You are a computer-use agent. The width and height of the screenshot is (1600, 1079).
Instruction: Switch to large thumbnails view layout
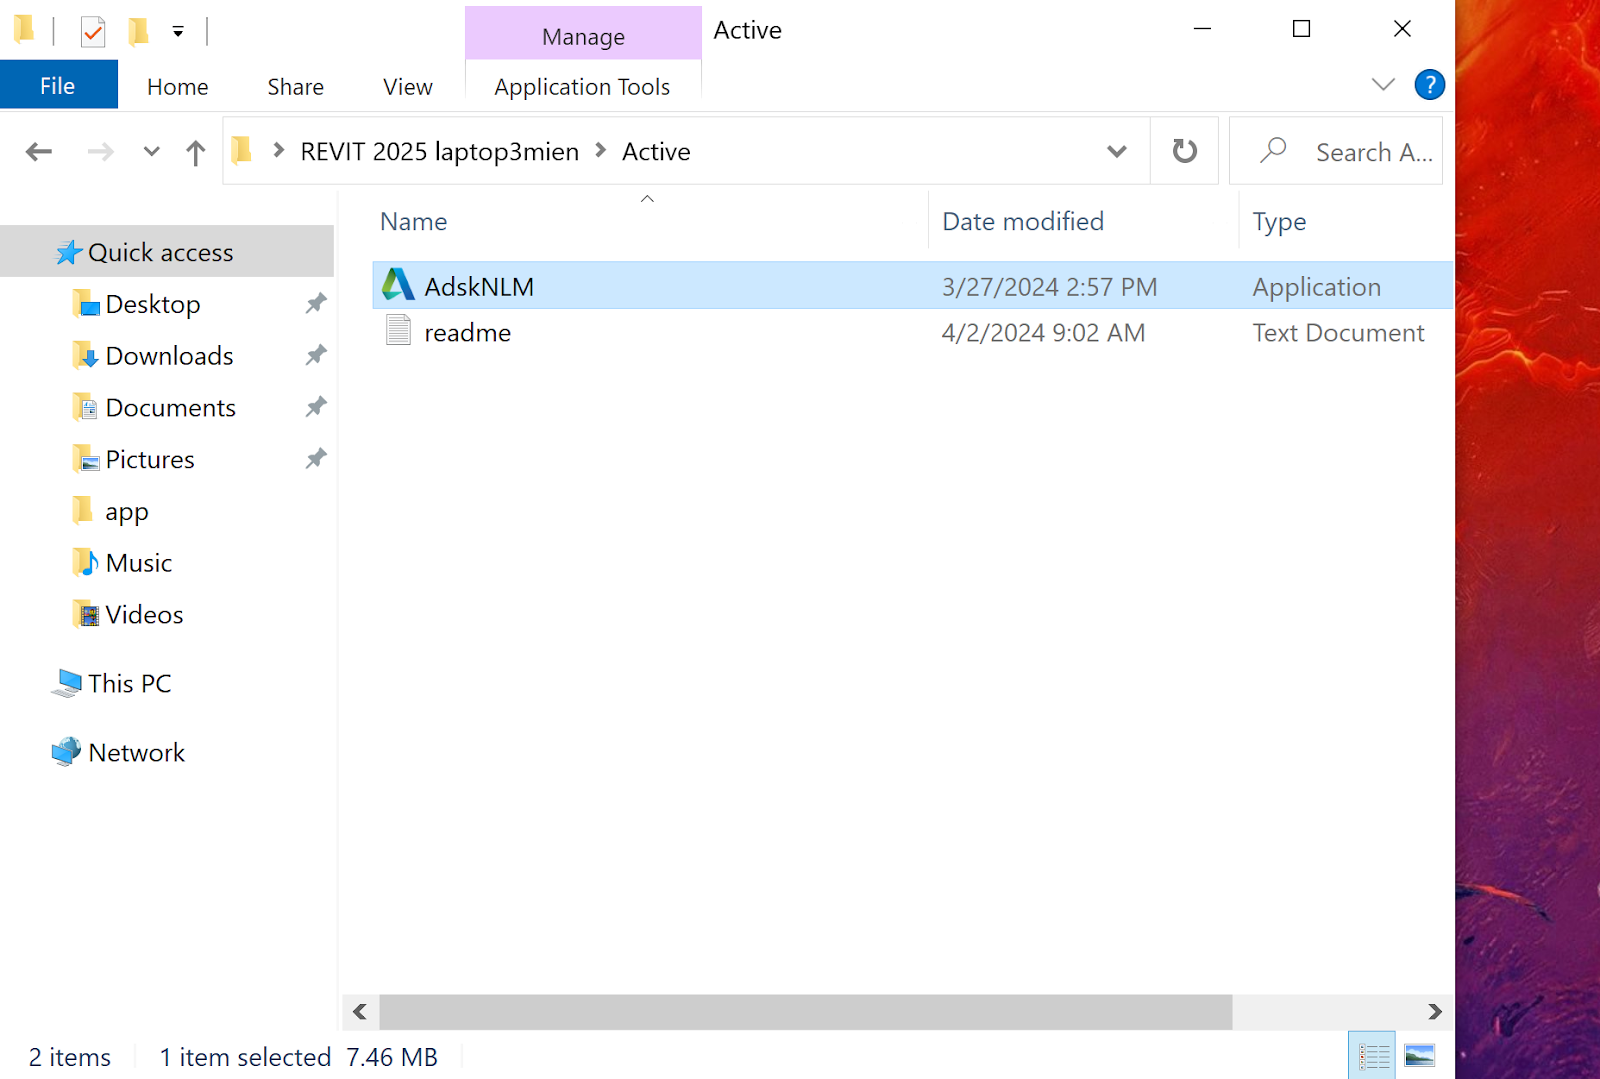pyautogui.click(x=1419, y=1056)
